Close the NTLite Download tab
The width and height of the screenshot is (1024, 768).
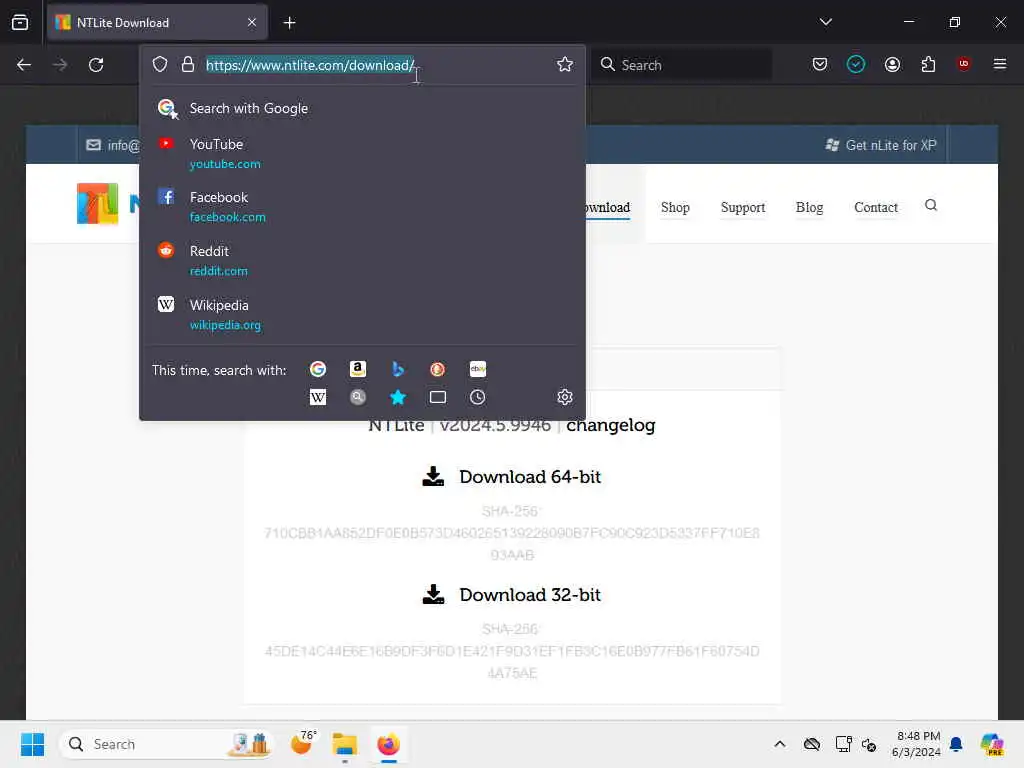[x=252, y=22]
